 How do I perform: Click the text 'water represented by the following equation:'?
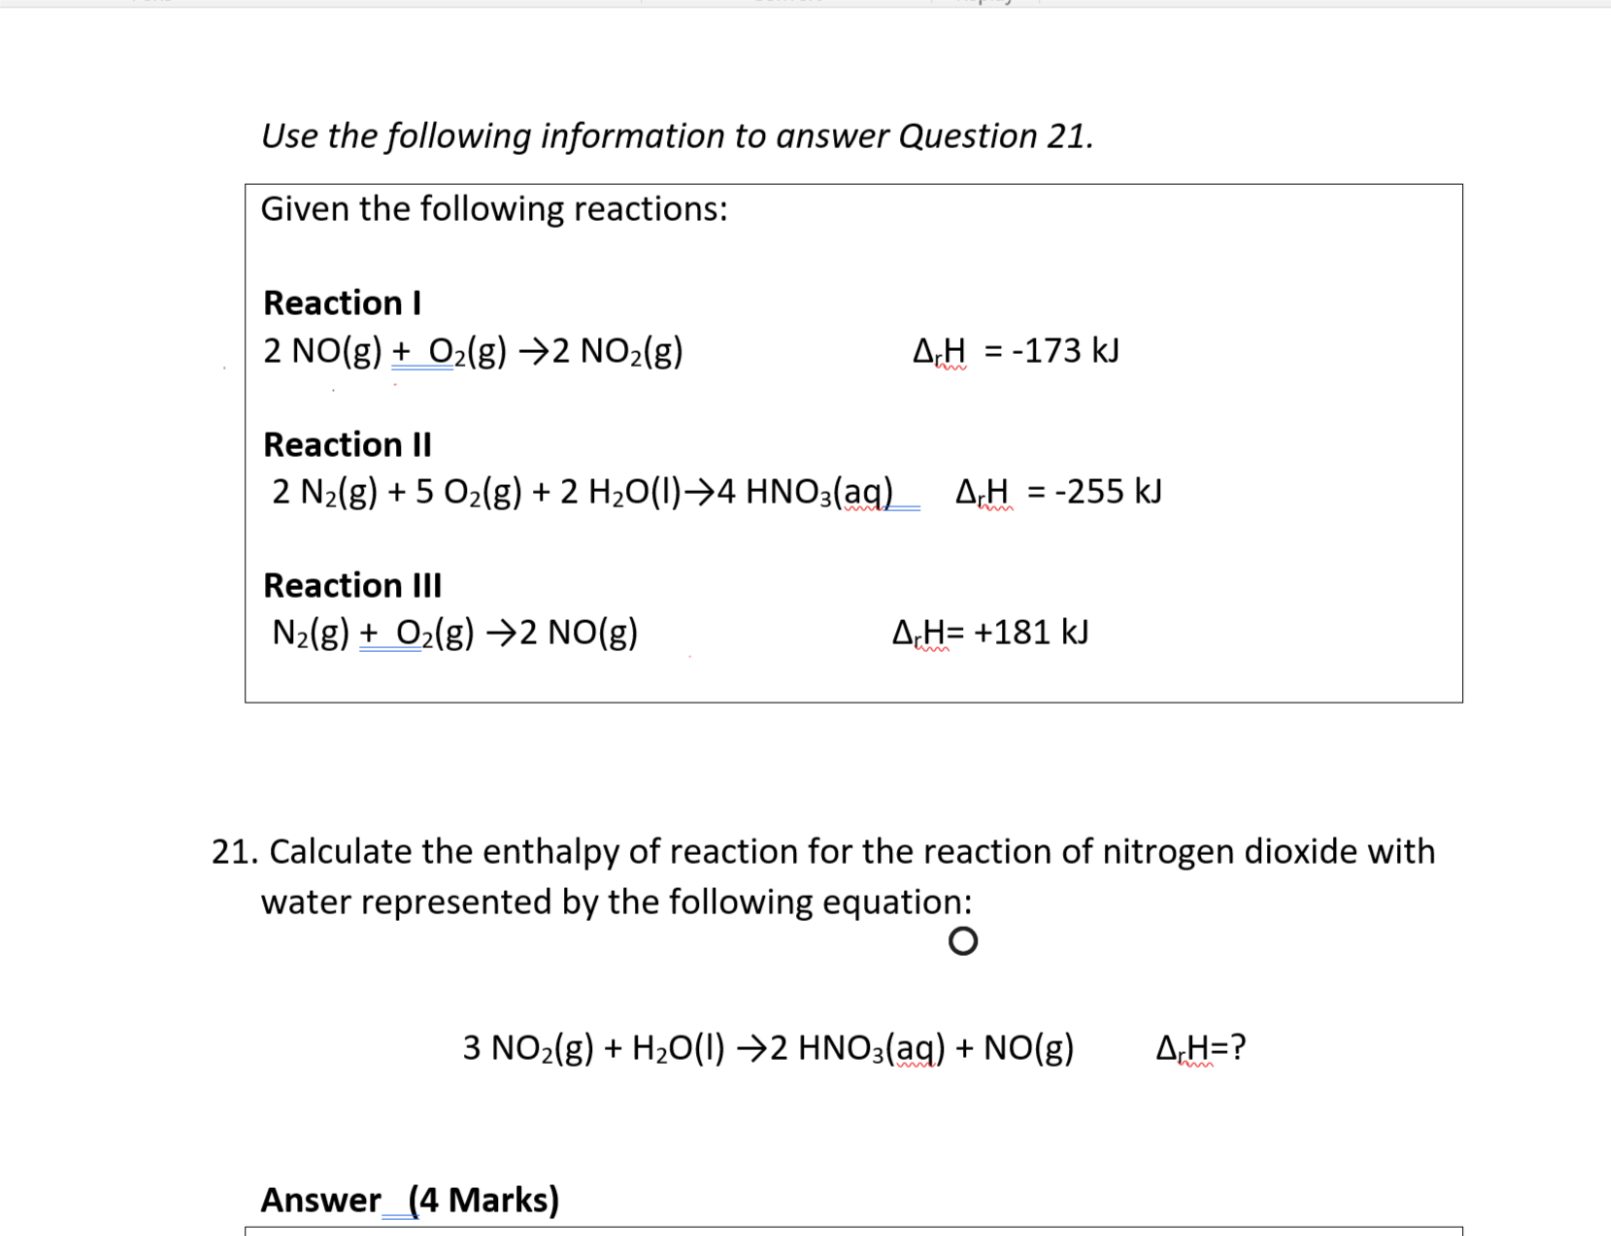(616, 902)
